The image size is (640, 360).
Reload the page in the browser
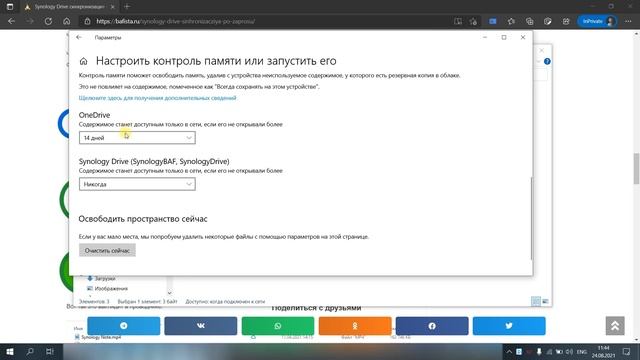(48, 21)
